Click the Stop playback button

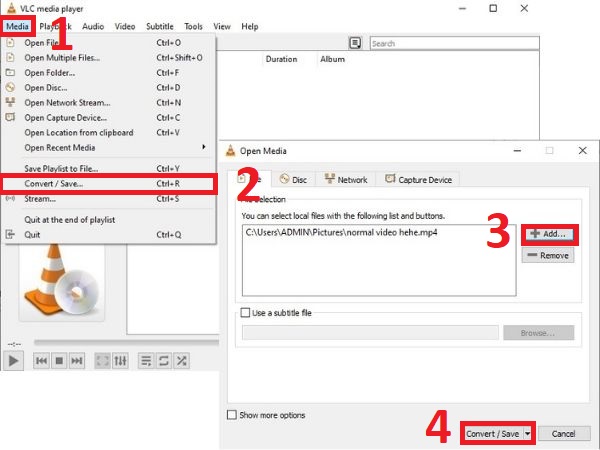59,360
